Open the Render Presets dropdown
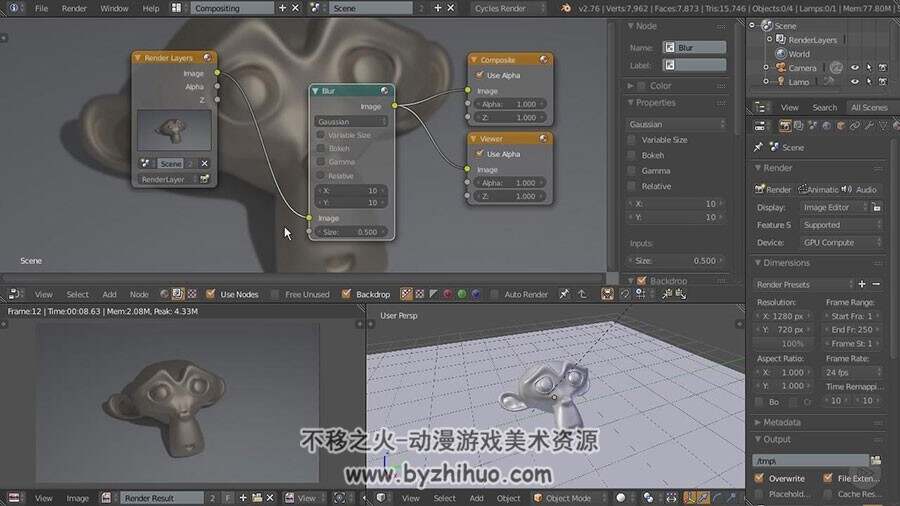 [804, 285]
